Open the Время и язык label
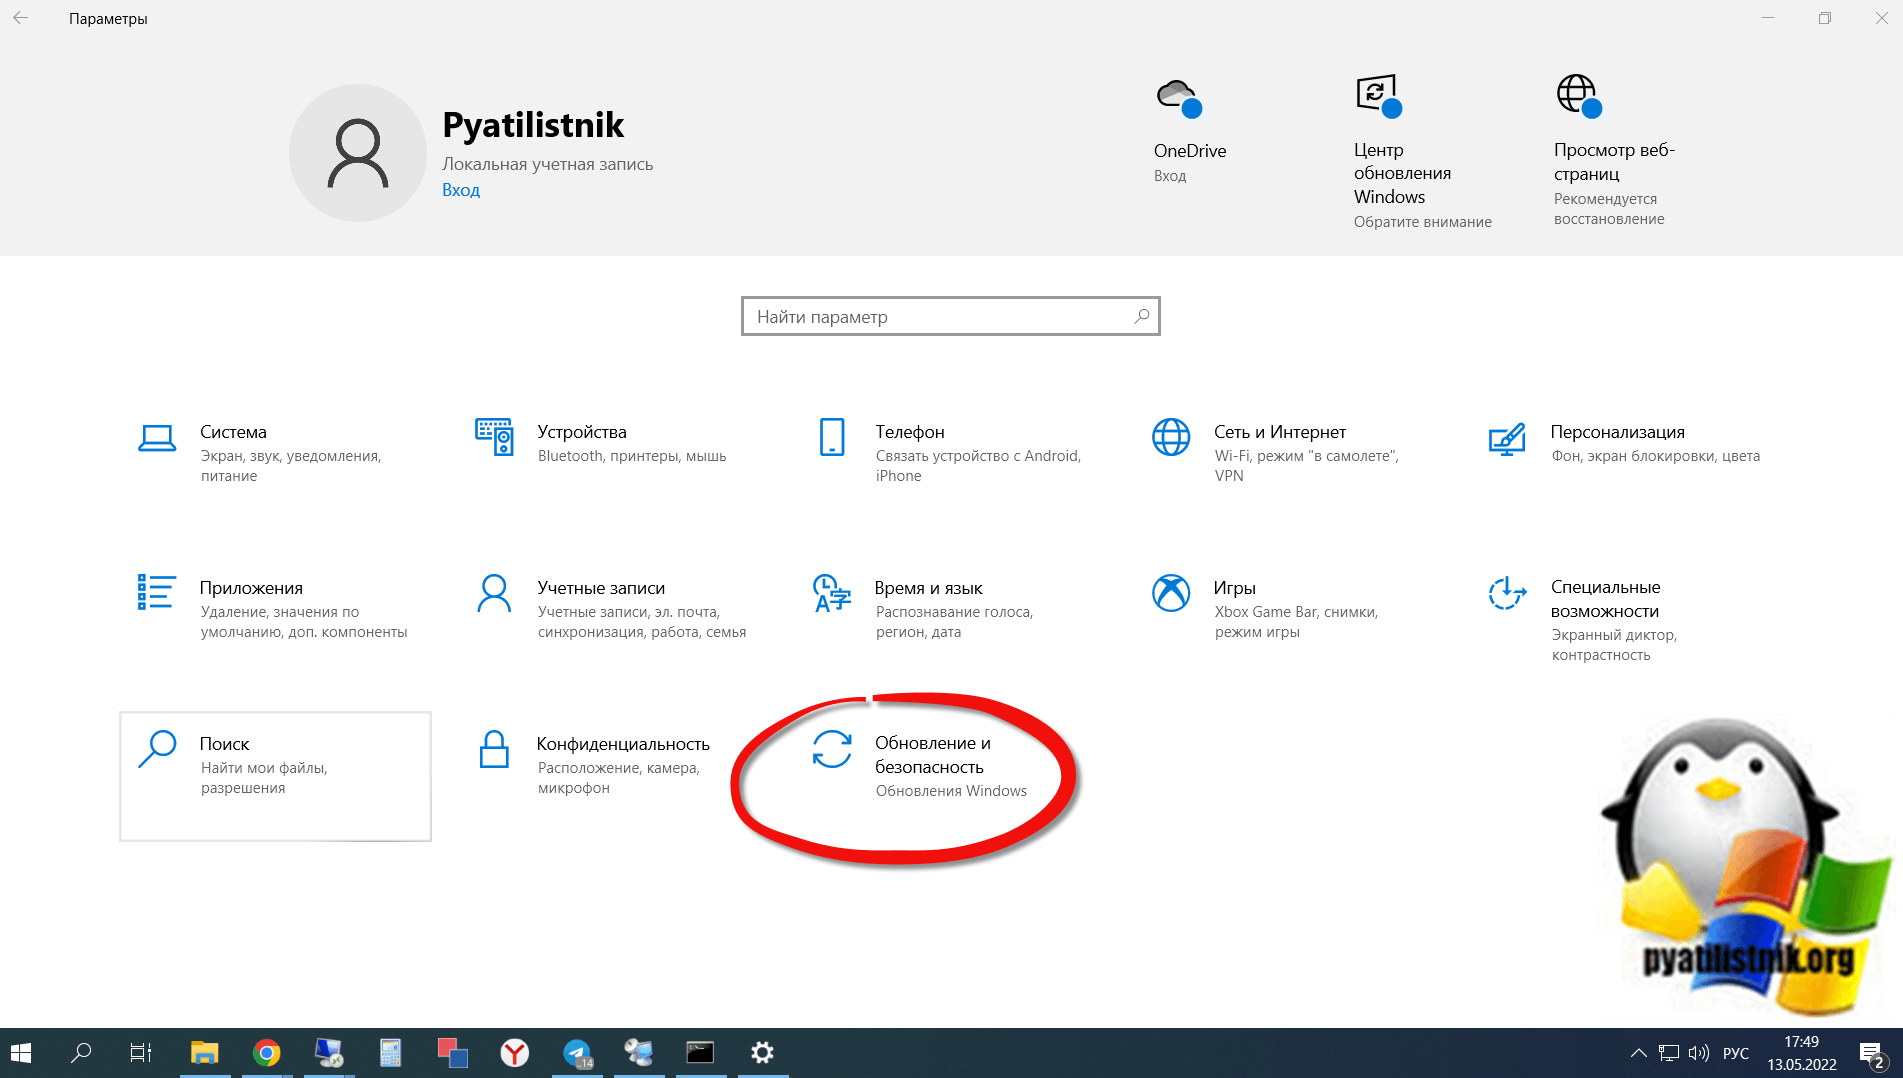This screenshot has height=1078, width=1903. tap(929, 588)
